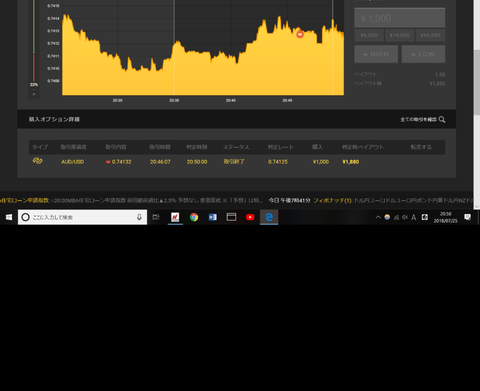Select the ¥50,000 quick amount button
This screenshot has height=391, width=480.
coord(430,35)
